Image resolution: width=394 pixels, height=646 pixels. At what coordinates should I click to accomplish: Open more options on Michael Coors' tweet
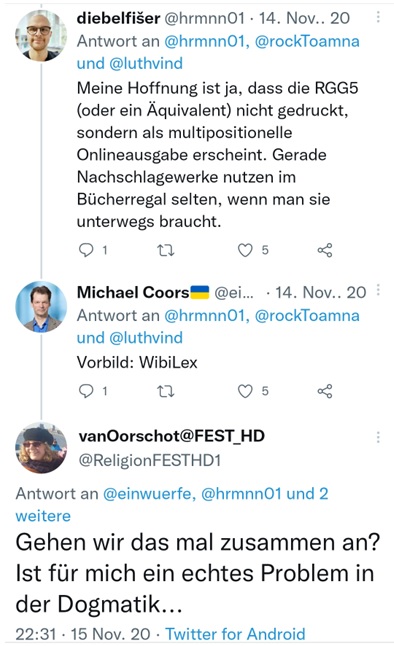378,290
